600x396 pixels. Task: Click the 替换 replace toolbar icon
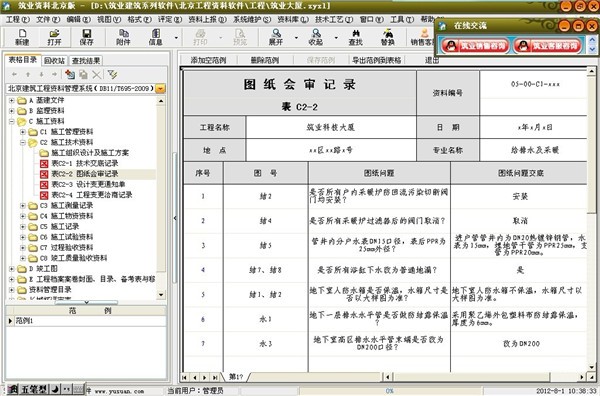tap(387, 37)
